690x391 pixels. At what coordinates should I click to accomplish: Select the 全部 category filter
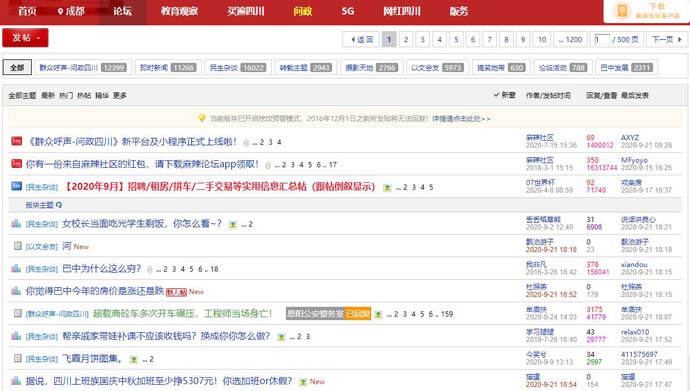[x=17, y=67]
